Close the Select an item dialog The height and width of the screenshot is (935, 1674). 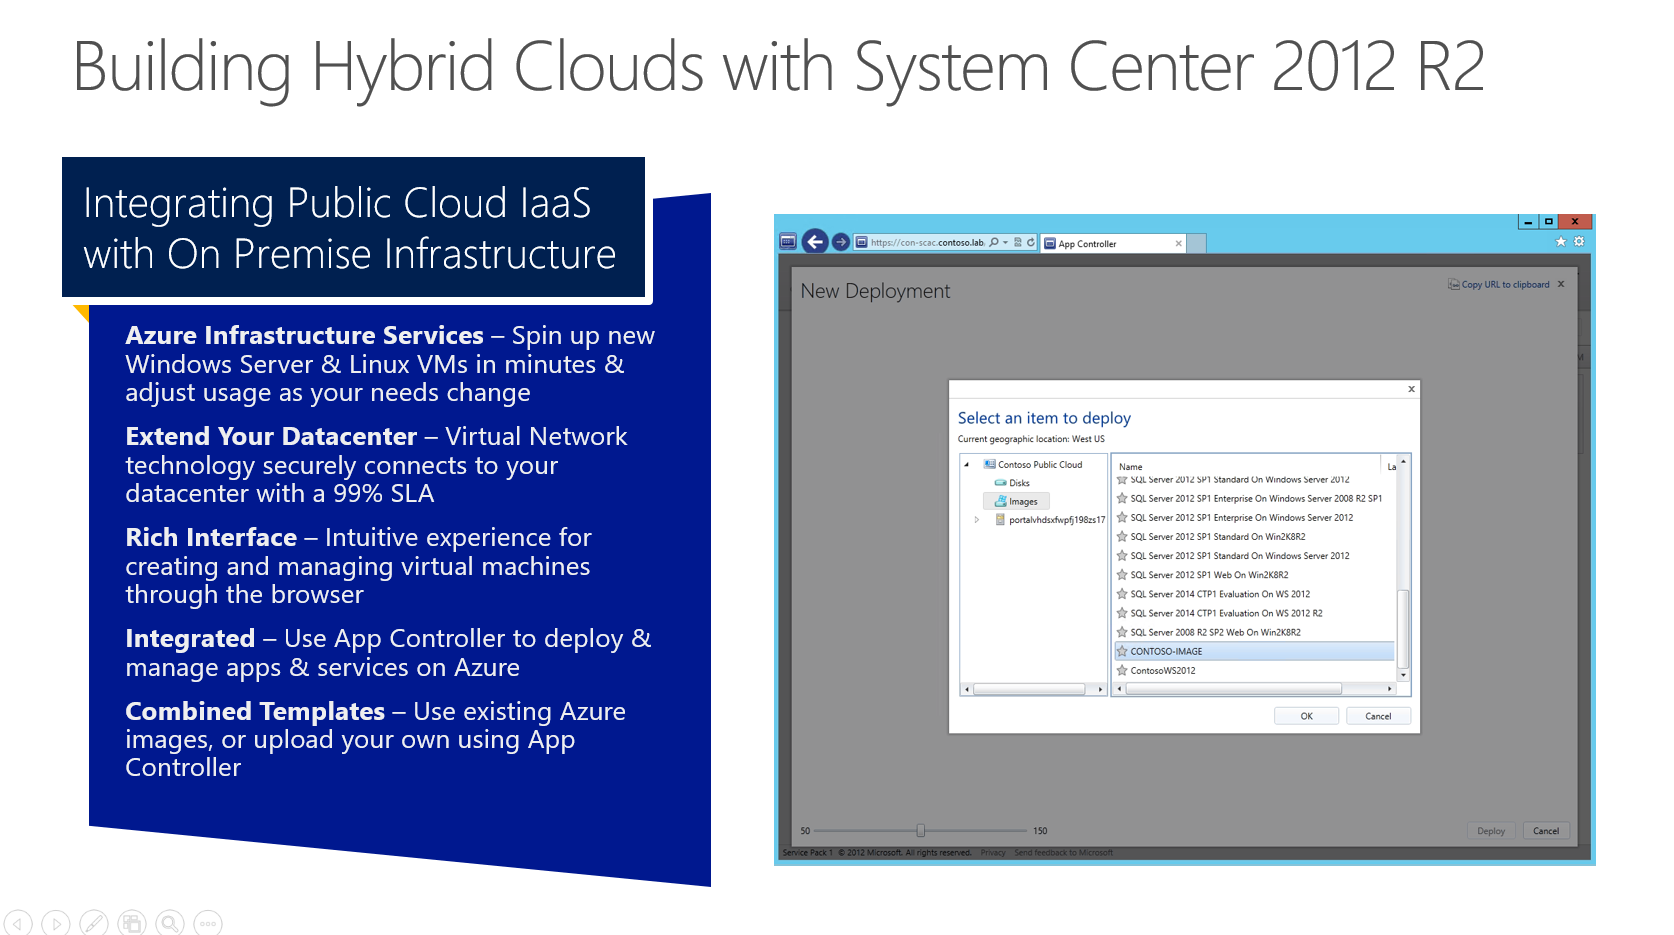(1411, 389)
